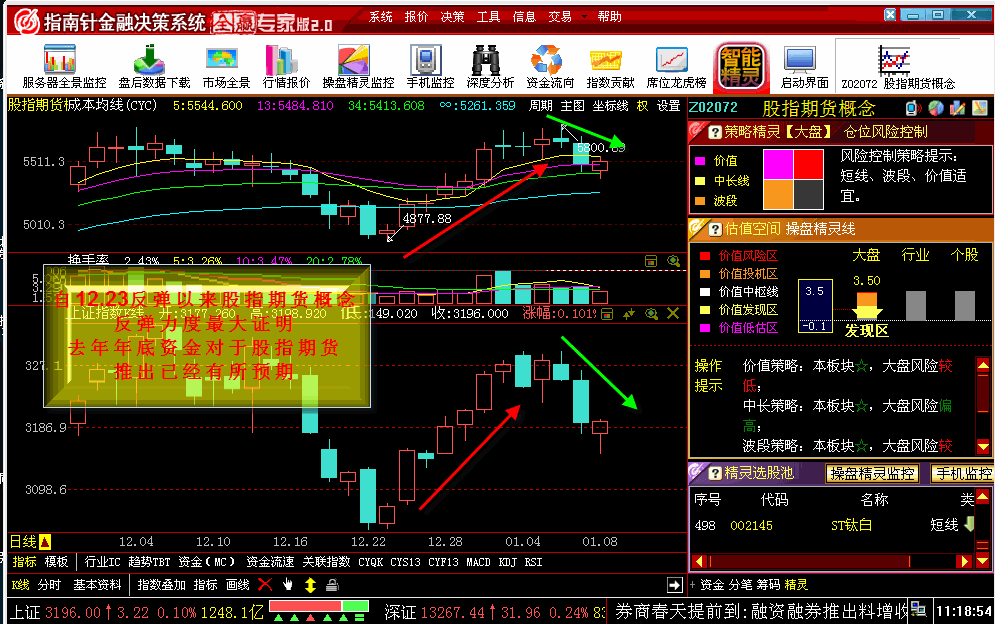
Task: Select the 资金流速 indicator
Action: click(x=270, y=562)
